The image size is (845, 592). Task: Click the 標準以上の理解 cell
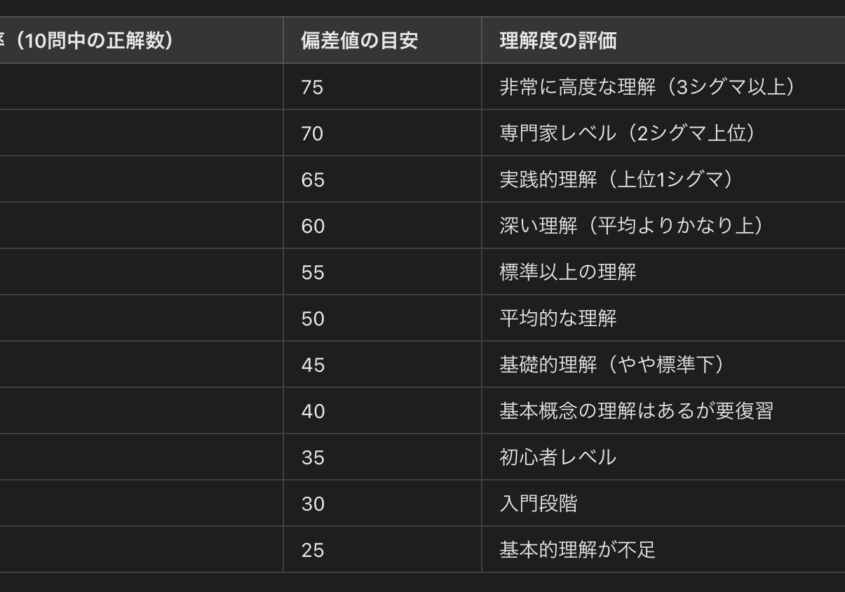567,272
